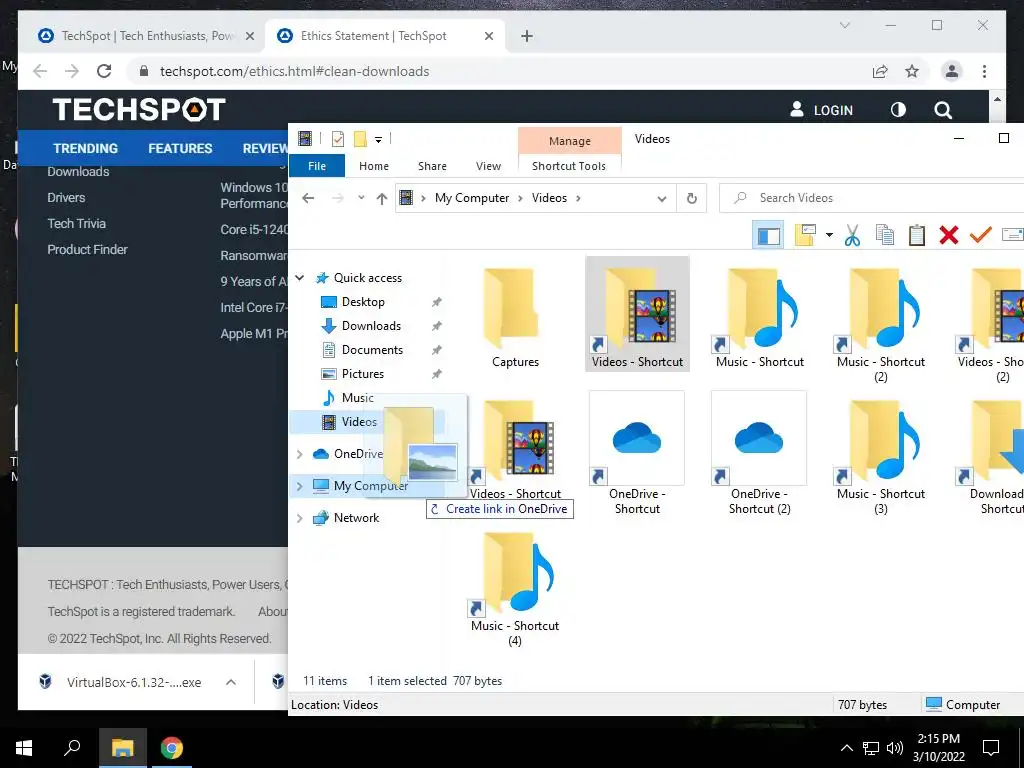Viewport: 1024px width, 768px height.
Task: Click the Tech Trivia link
Action: pos(76,223)
